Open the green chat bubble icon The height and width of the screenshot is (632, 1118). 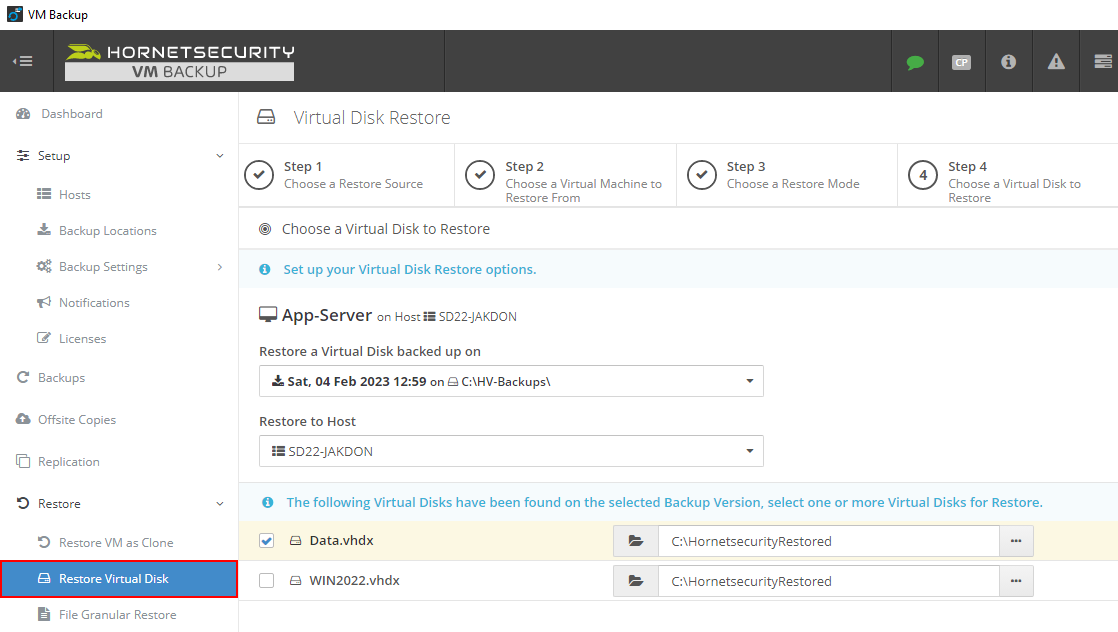point(915,62)
